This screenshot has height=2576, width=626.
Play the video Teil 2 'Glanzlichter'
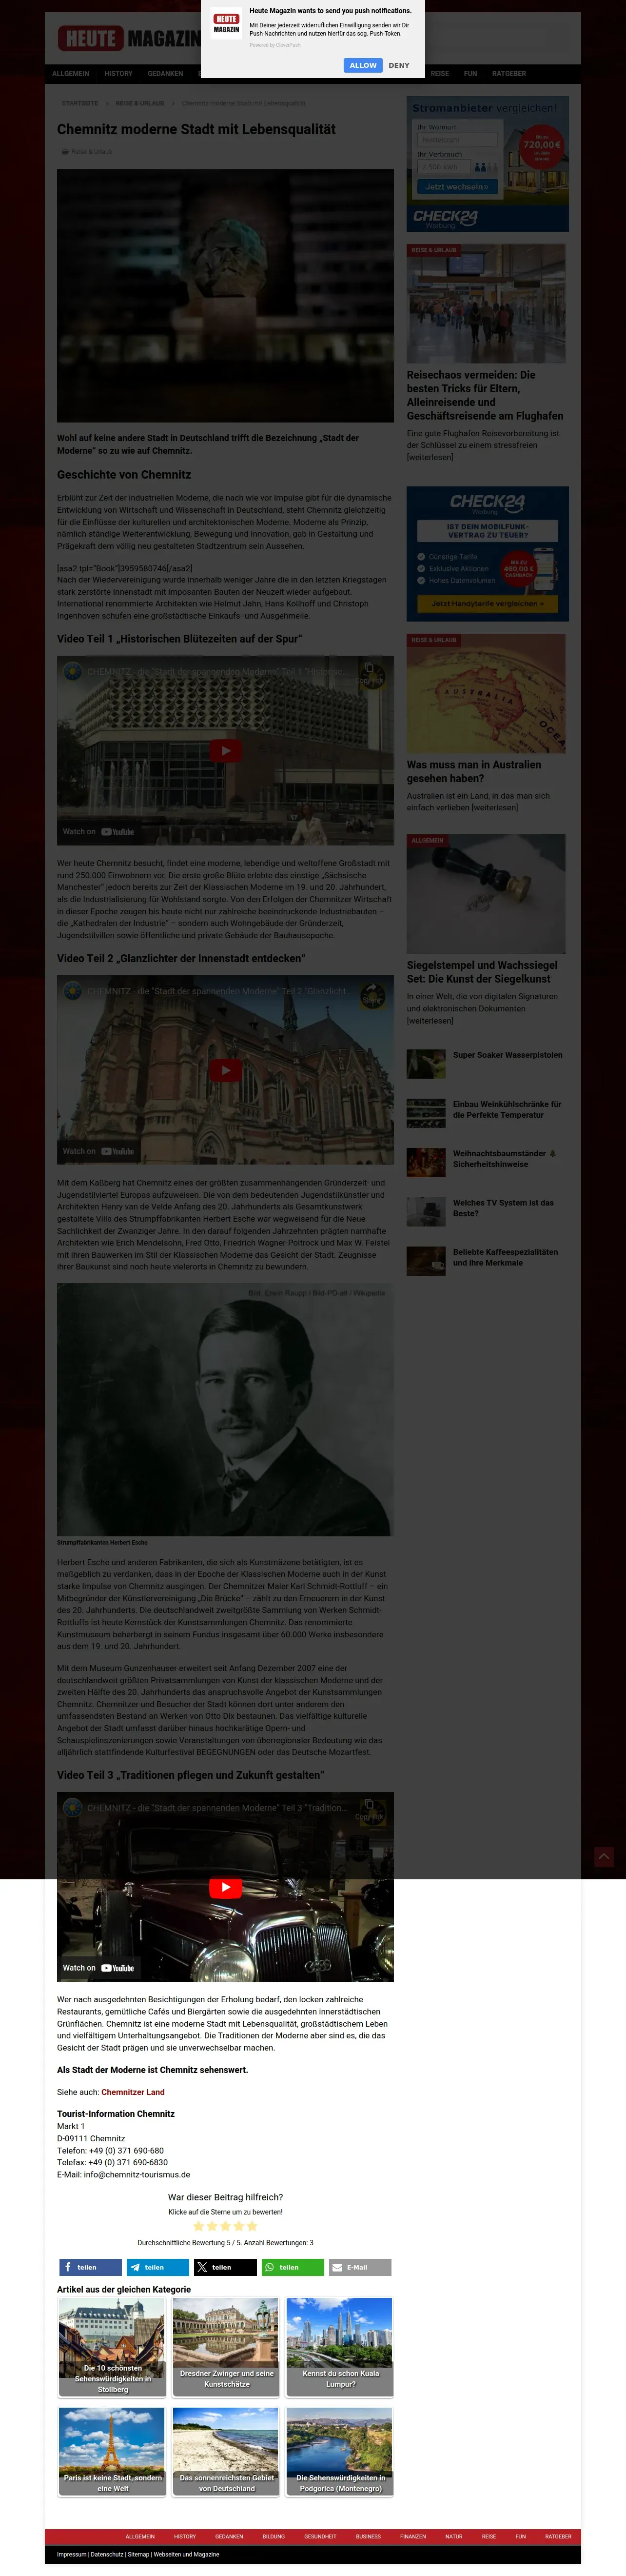click(x=225, y=1070)
